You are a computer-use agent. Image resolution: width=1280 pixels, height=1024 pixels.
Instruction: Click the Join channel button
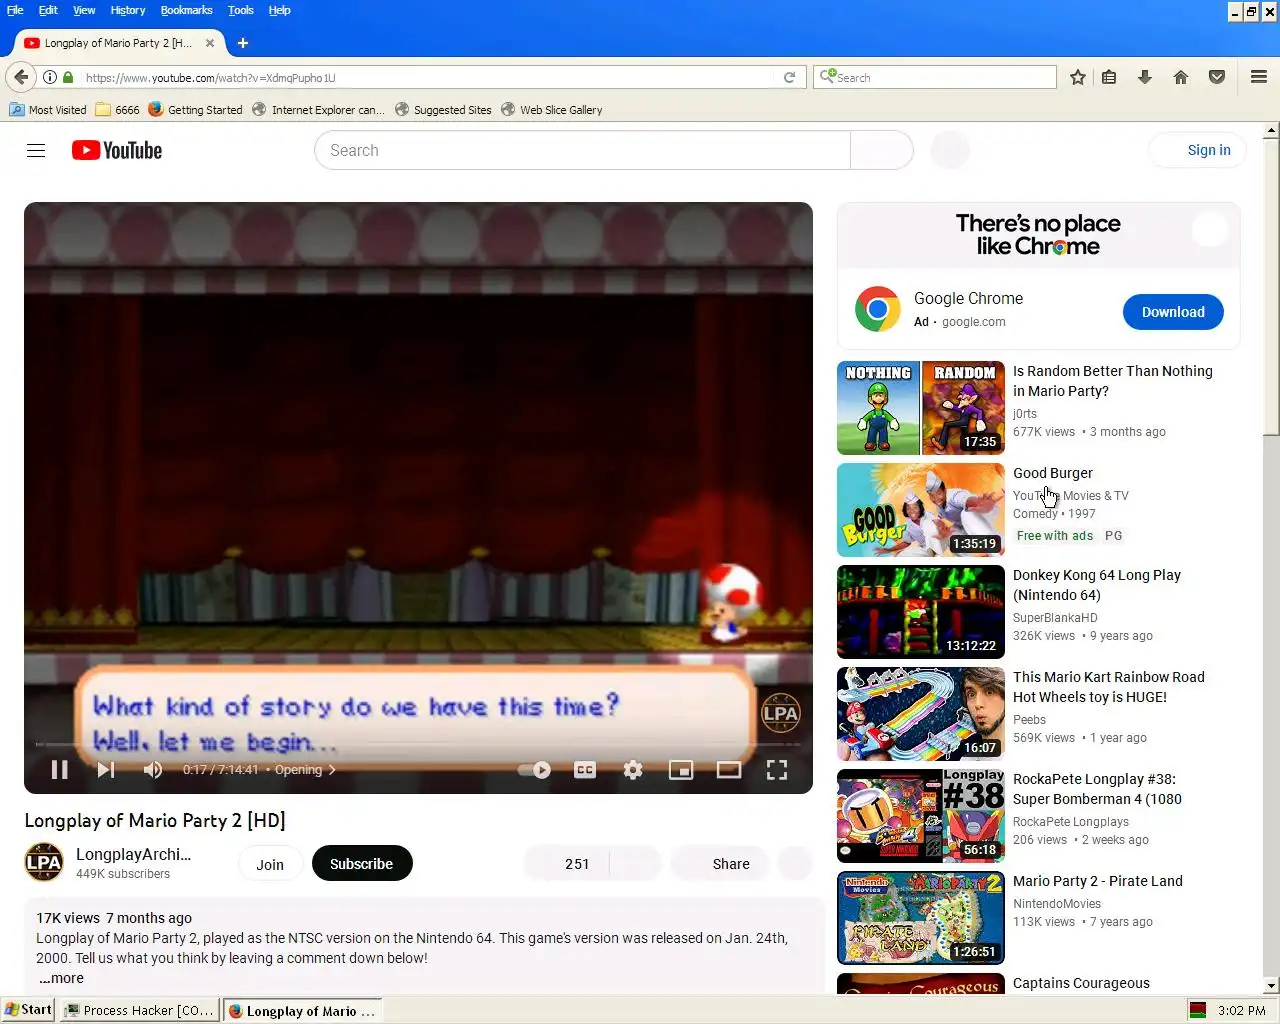270,864
